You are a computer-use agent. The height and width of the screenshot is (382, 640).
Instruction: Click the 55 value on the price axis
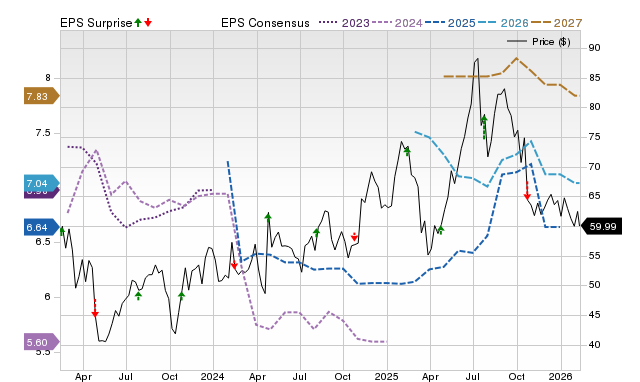point(595,255)
